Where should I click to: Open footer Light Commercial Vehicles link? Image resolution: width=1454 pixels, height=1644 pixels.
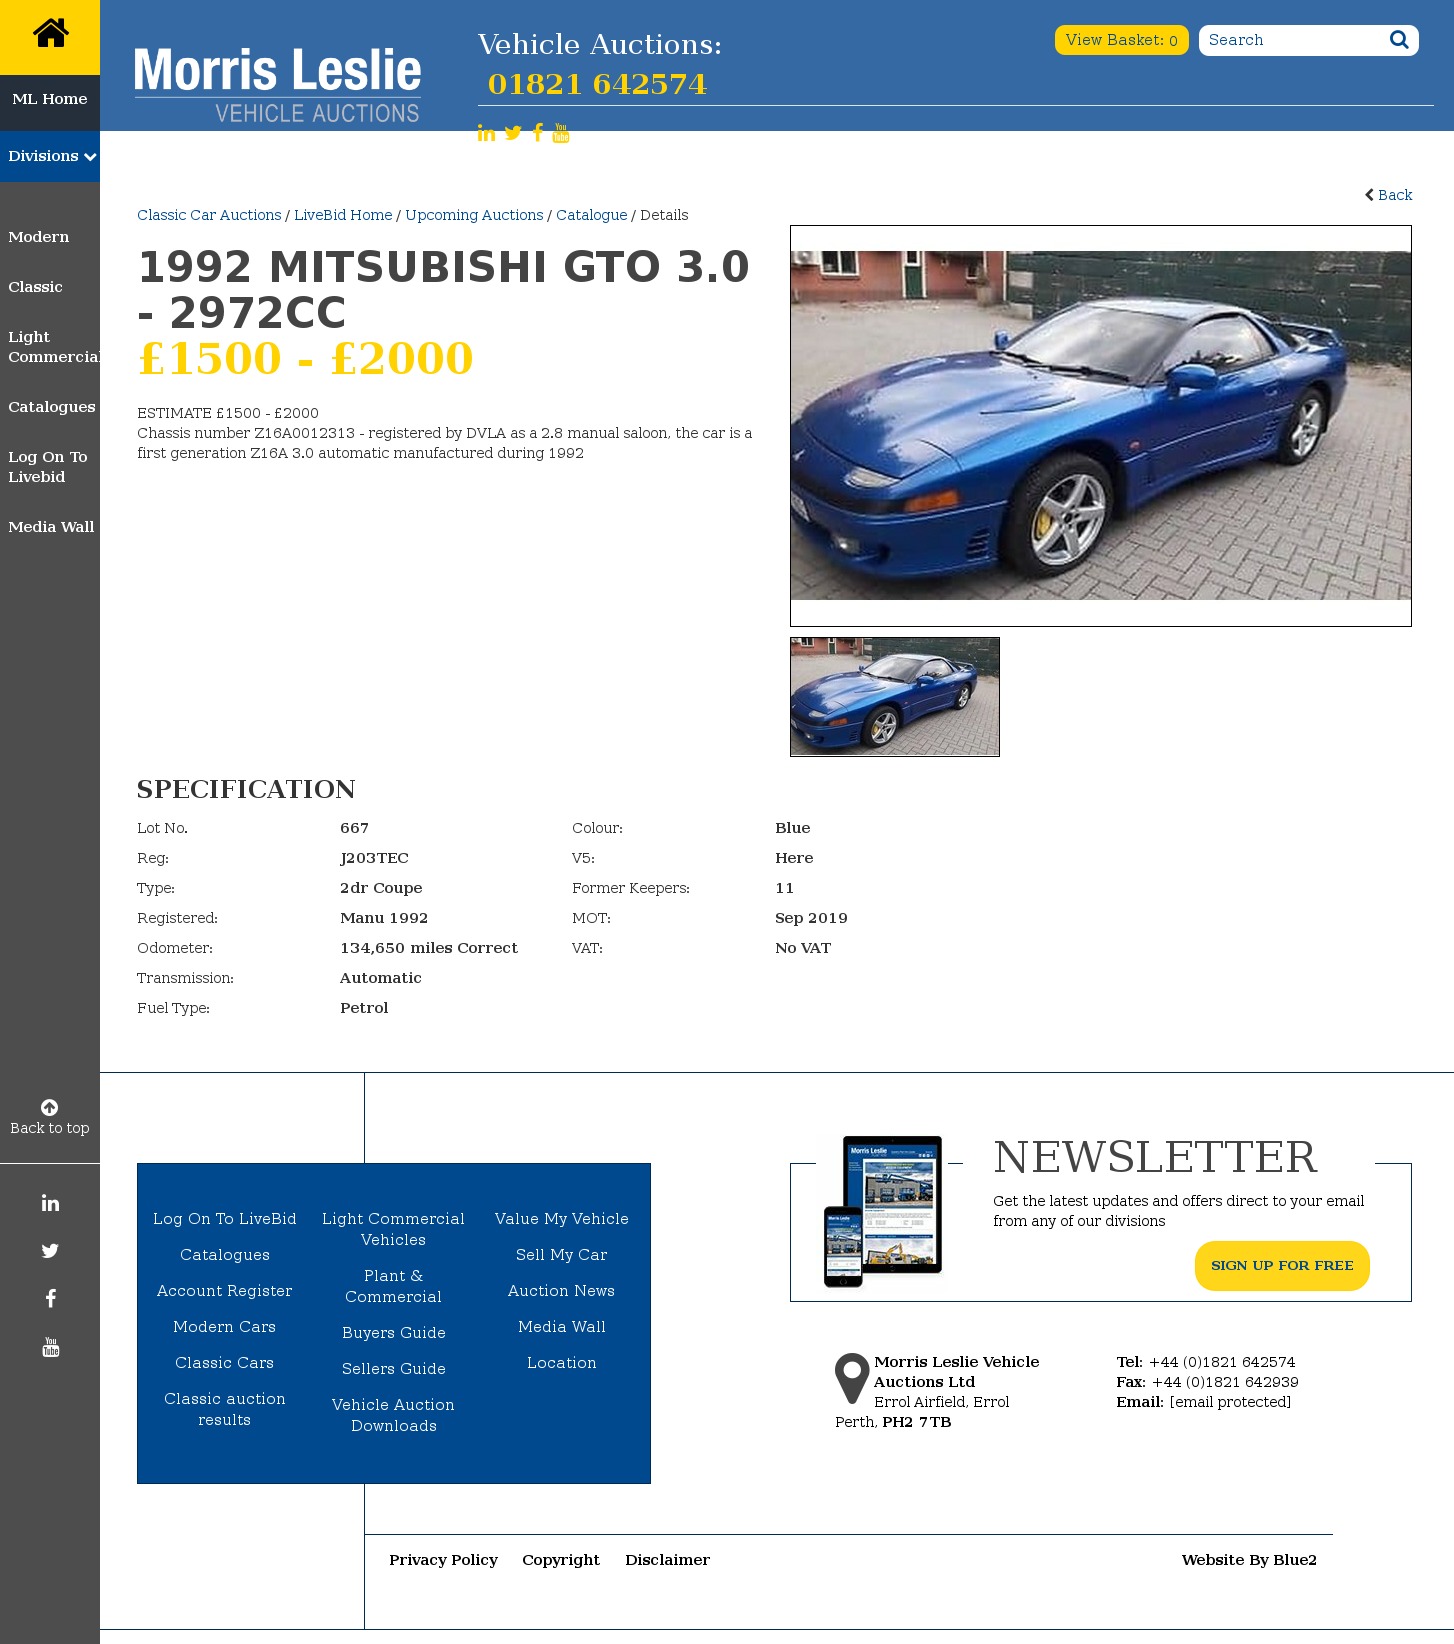pyautogui.click(x=394, y=1229)
